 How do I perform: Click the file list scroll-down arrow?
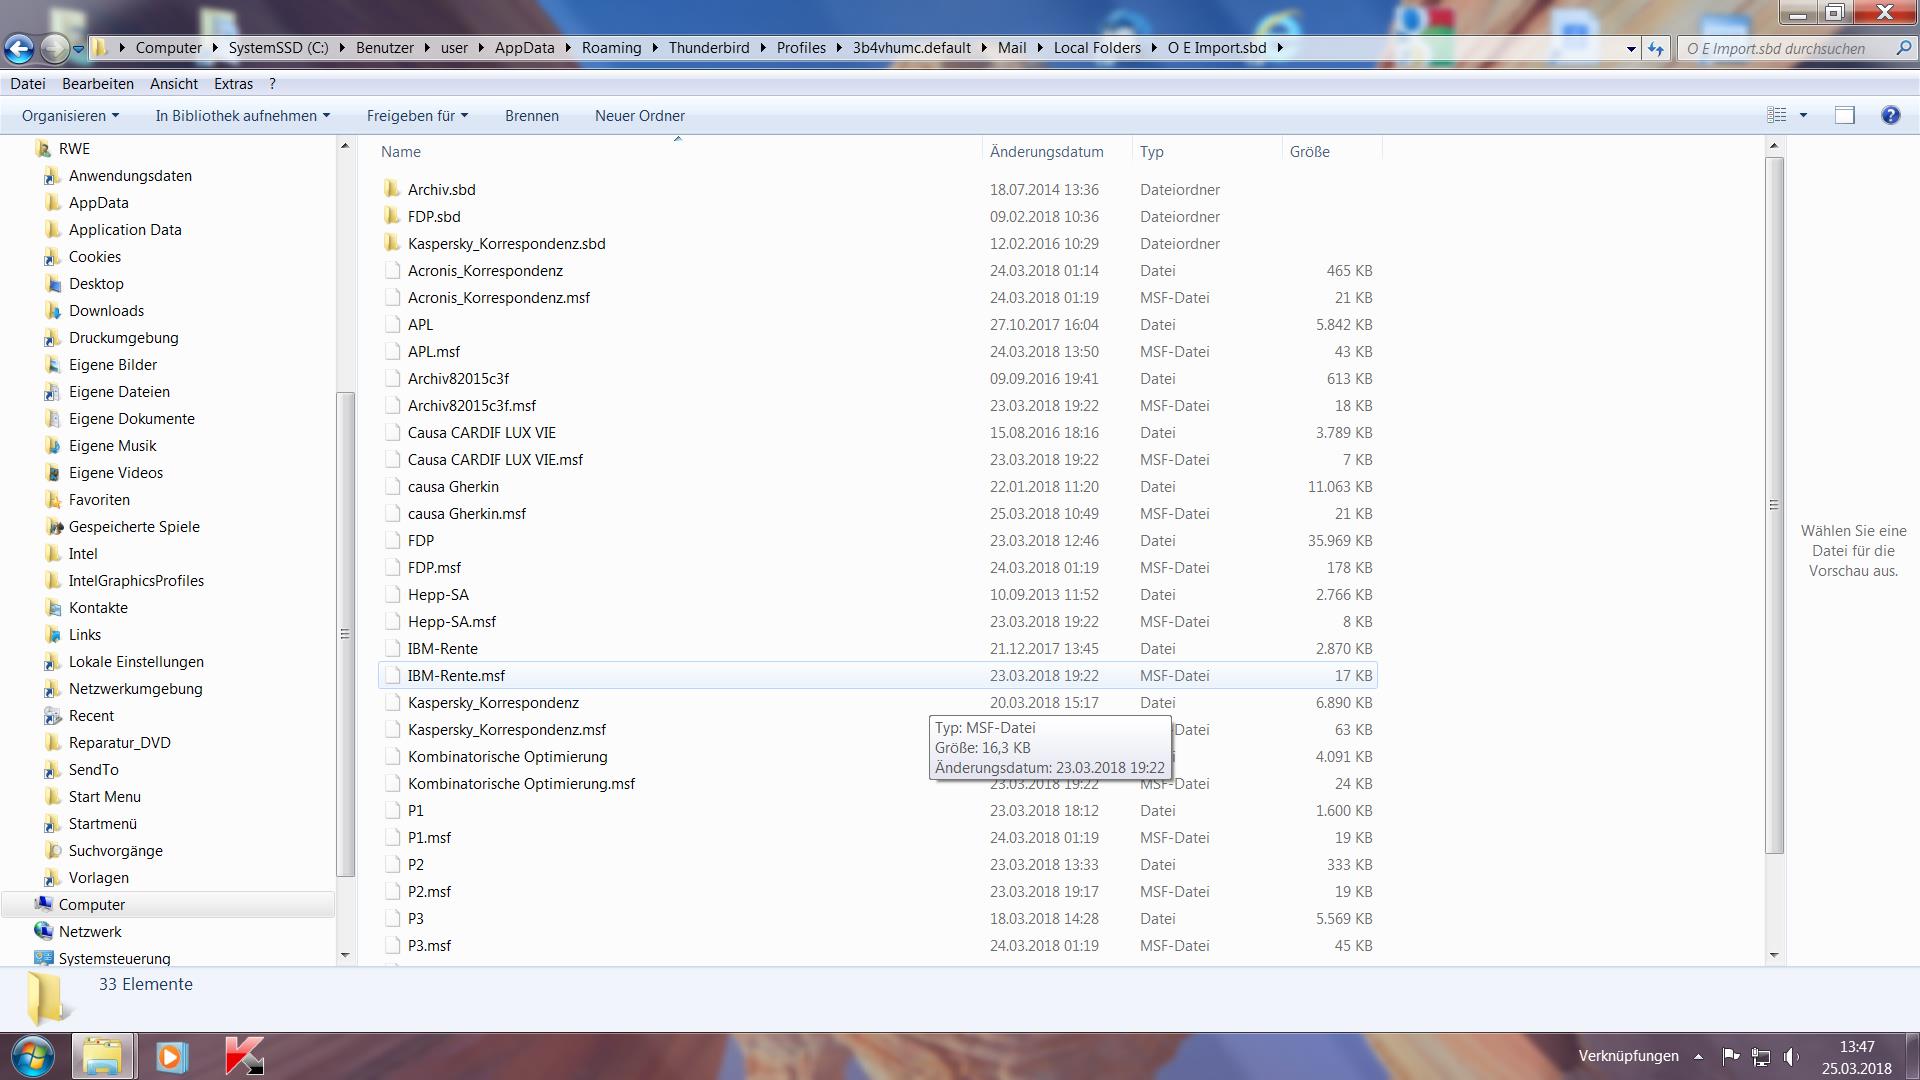[x=1774, y=955]
